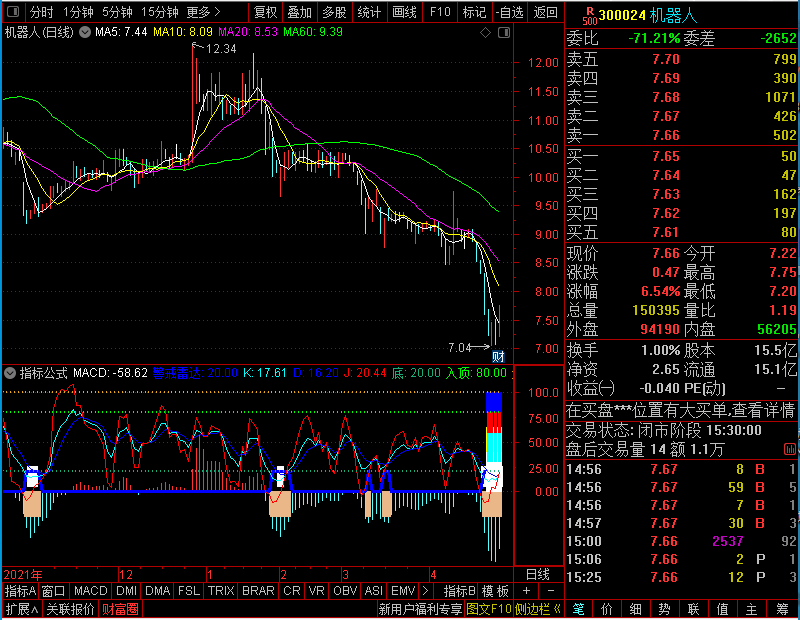Open 在买盘大买单 查看详情 notice
Image resolution: width=800 pixels, height=620 pixels.
pos(680,410)
